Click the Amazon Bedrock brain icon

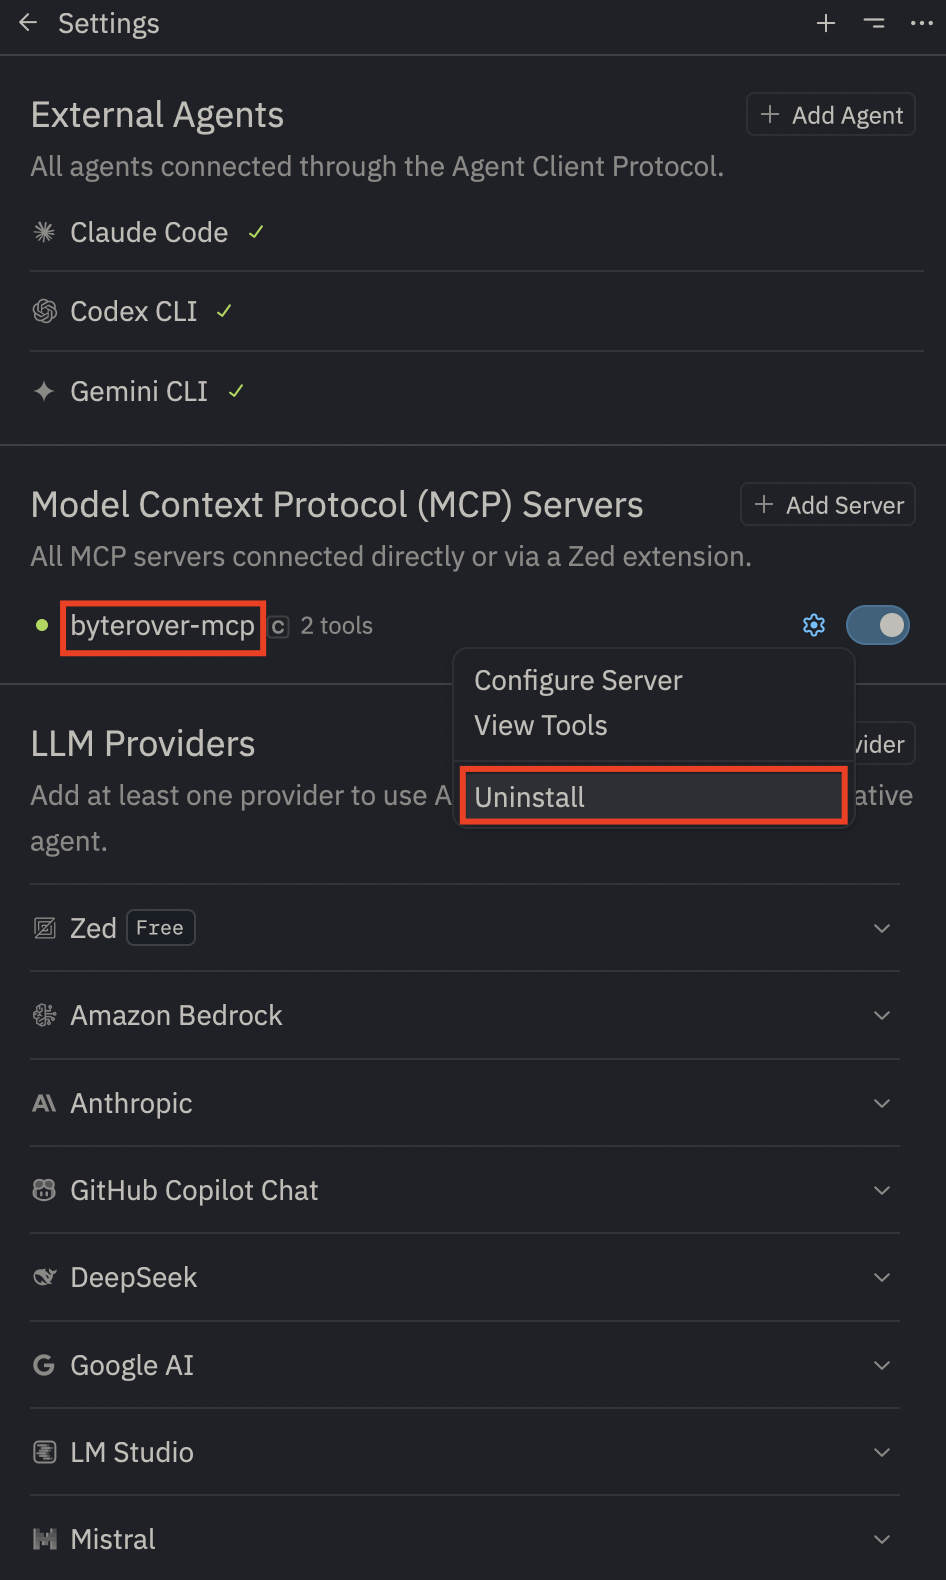[44, 1015]
